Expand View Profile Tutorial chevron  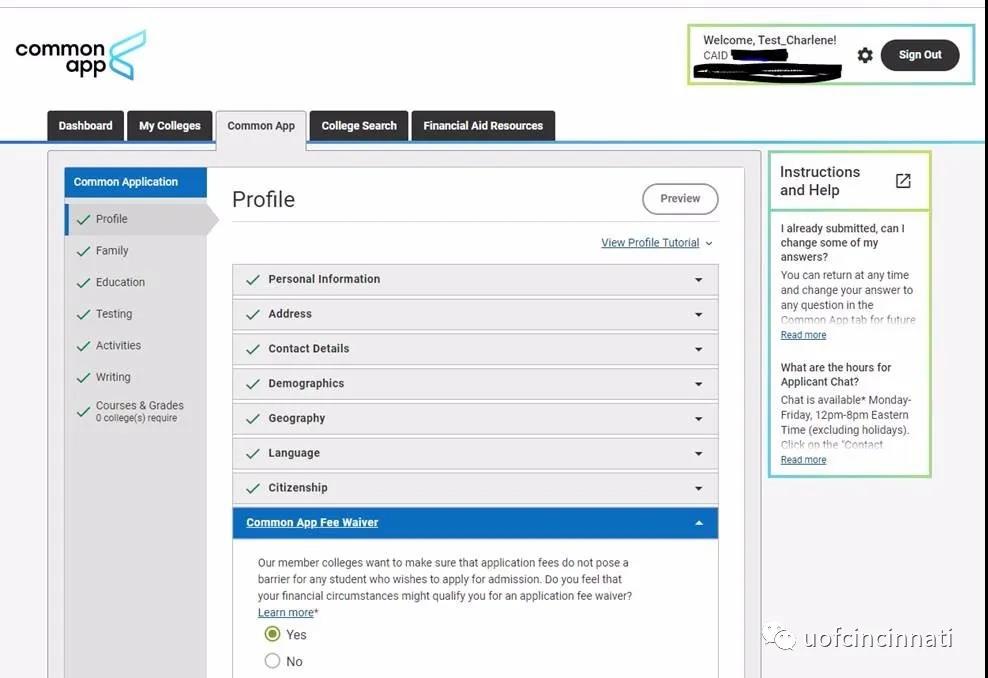pos(709,243)
